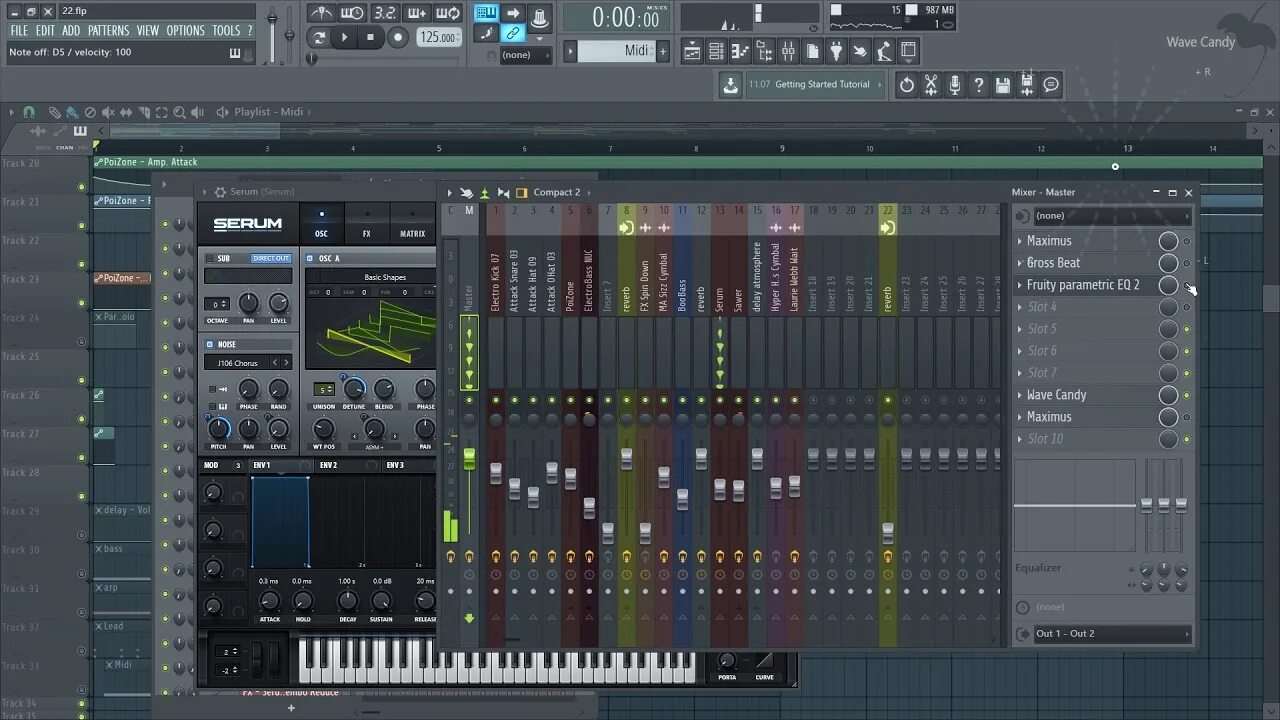
Task: Open the speech bubble info icon
Action: 1050,85
